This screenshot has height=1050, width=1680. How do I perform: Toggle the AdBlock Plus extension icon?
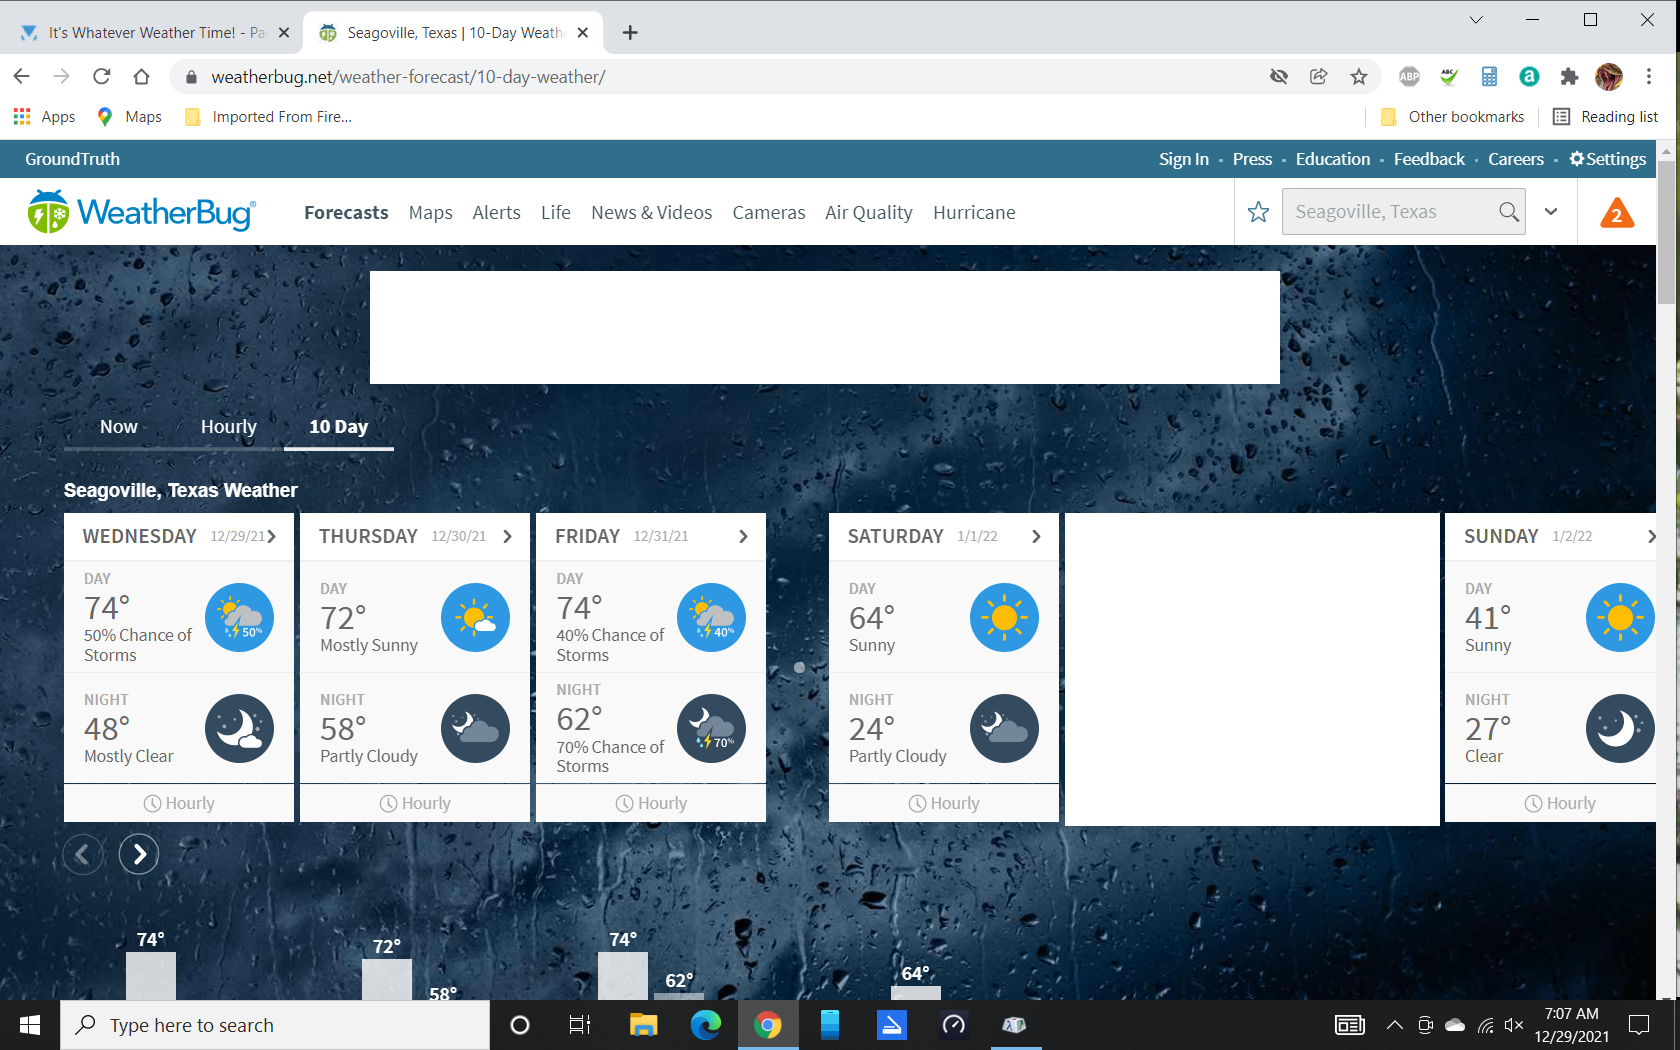1409,77
